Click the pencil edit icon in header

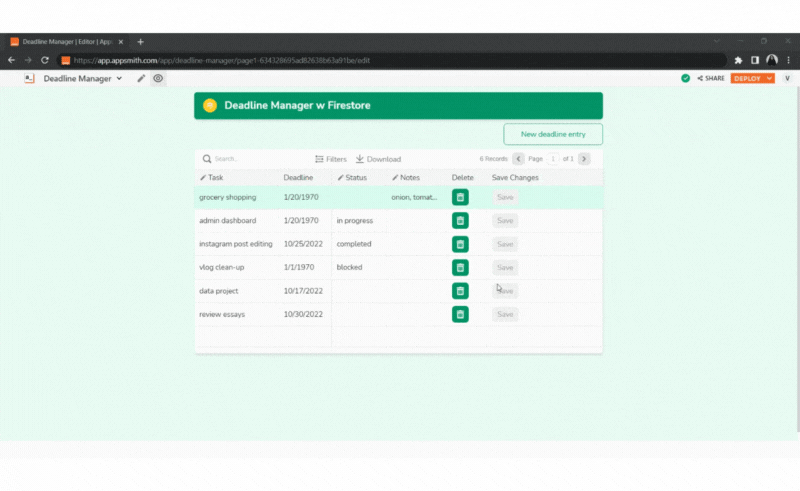(x=141, y=78)
